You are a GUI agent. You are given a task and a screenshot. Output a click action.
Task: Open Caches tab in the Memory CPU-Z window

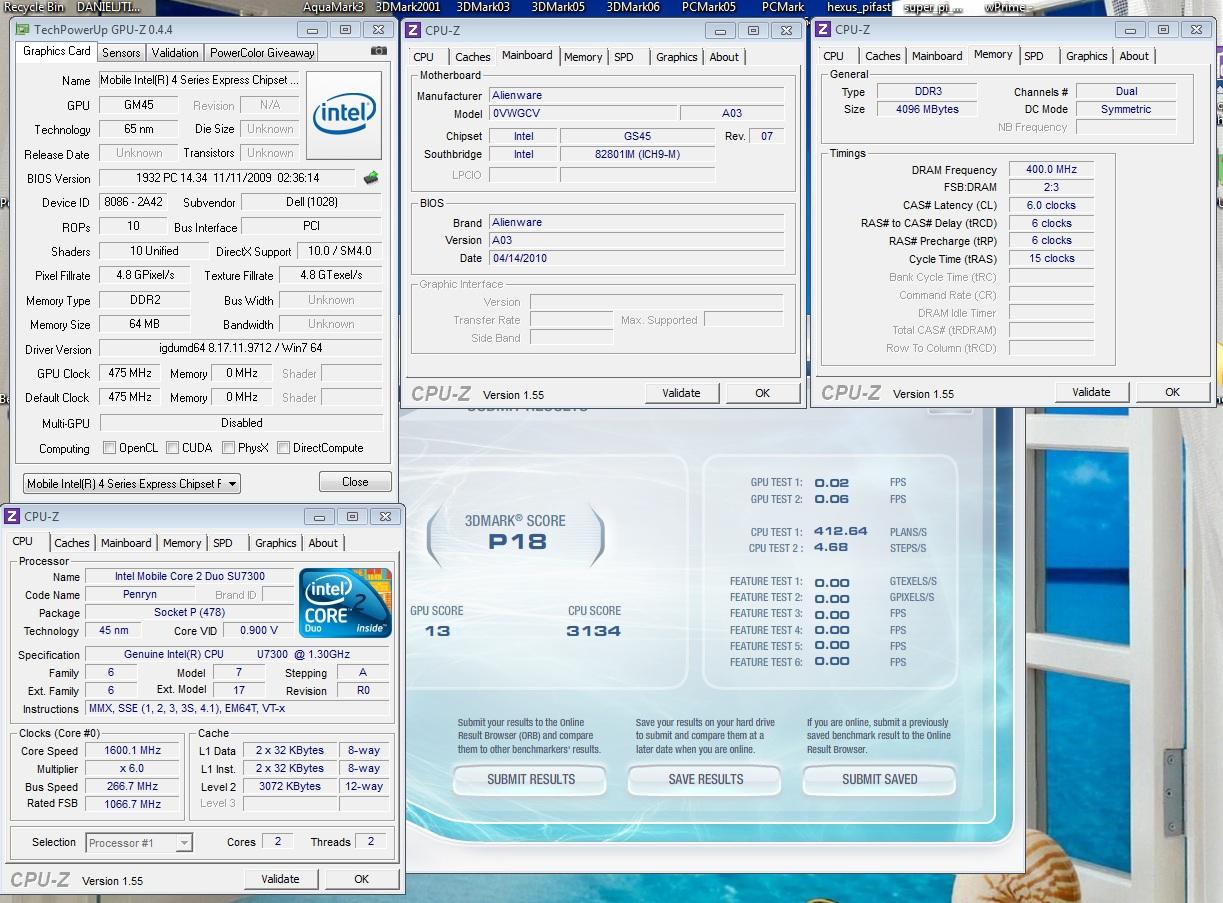(x=883, y=56)
